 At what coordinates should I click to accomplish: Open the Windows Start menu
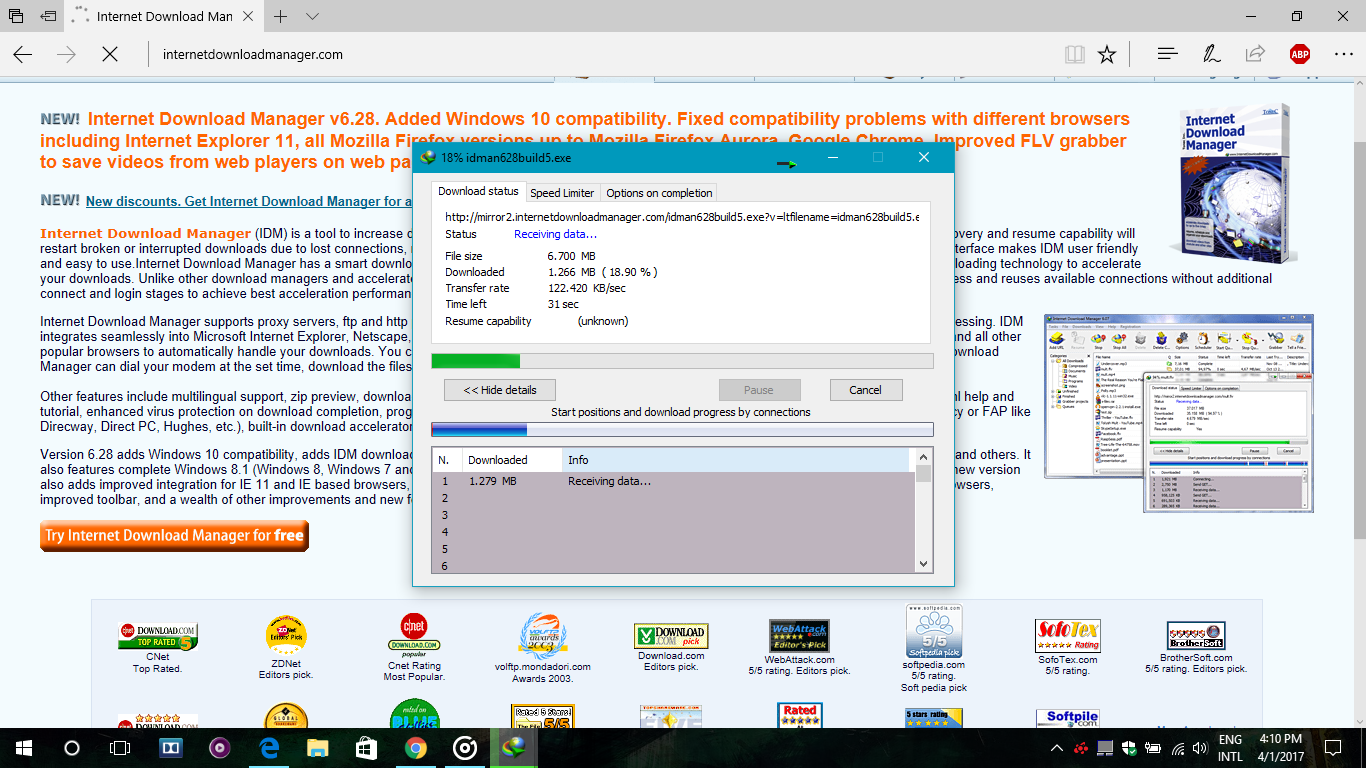24,747
